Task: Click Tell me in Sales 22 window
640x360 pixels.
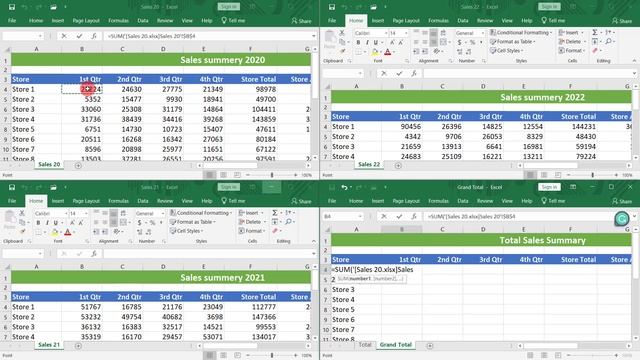Action: 553,20
